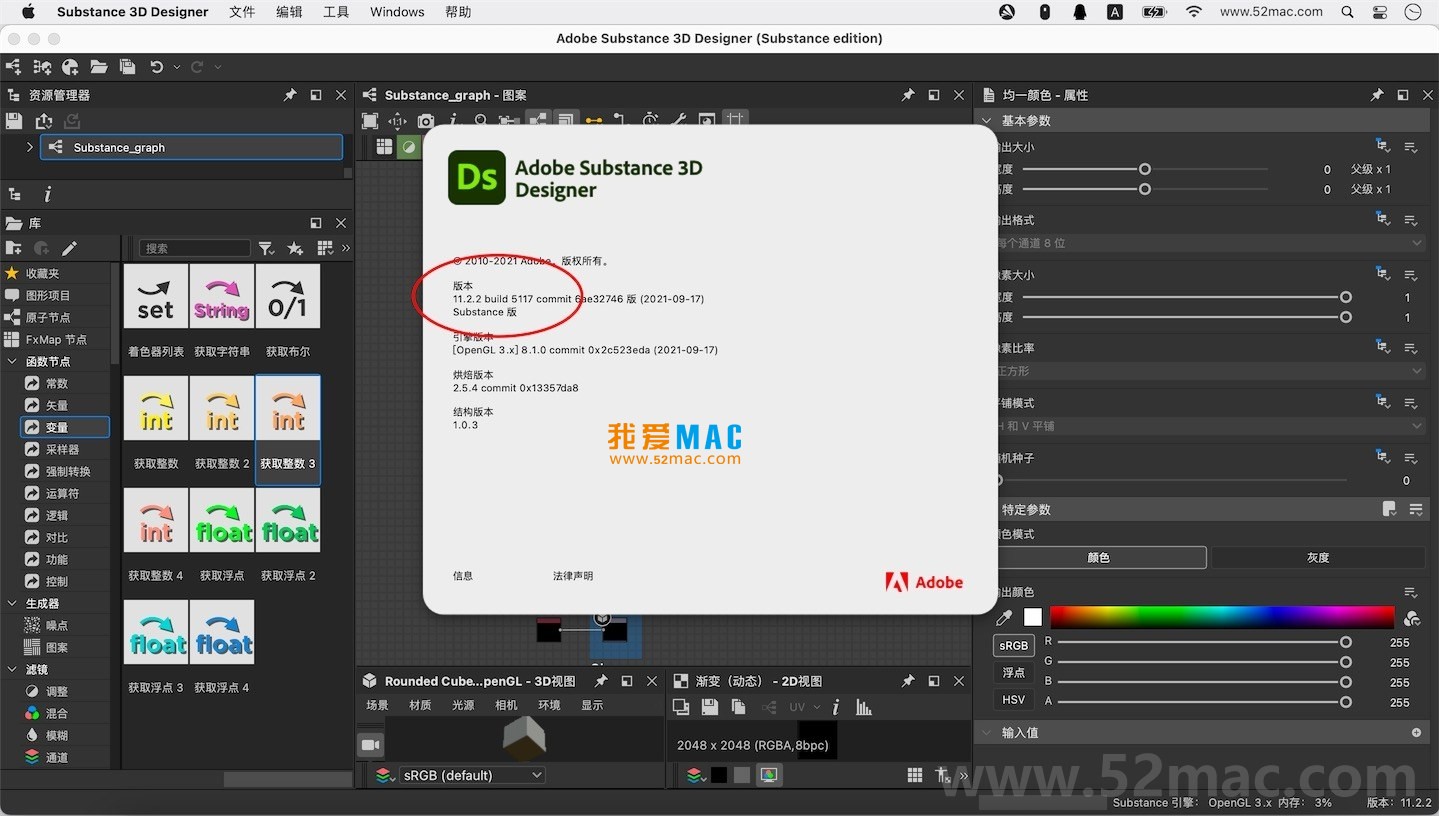Open the sRGB (default) dropdown
Screen dimensions: 1439x816
tap(472, 775)
